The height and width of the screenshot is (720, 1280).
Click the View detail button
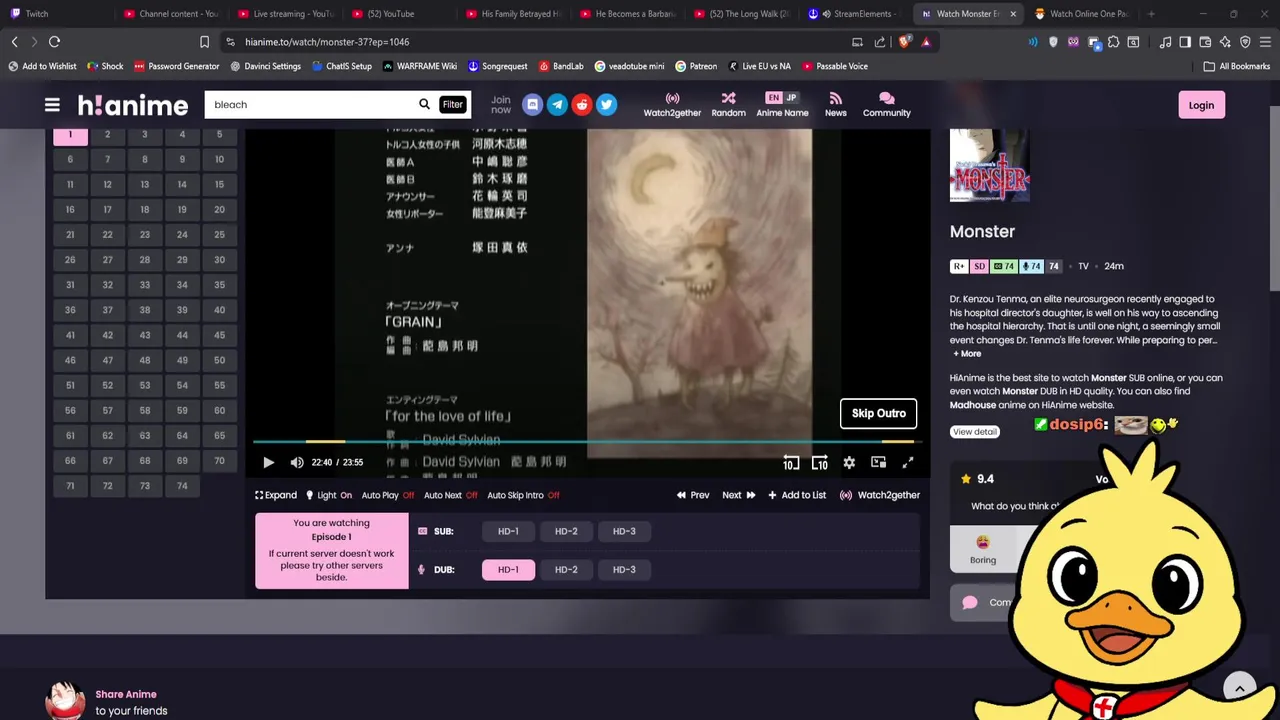pyautogui.click(x=975, y=432)
